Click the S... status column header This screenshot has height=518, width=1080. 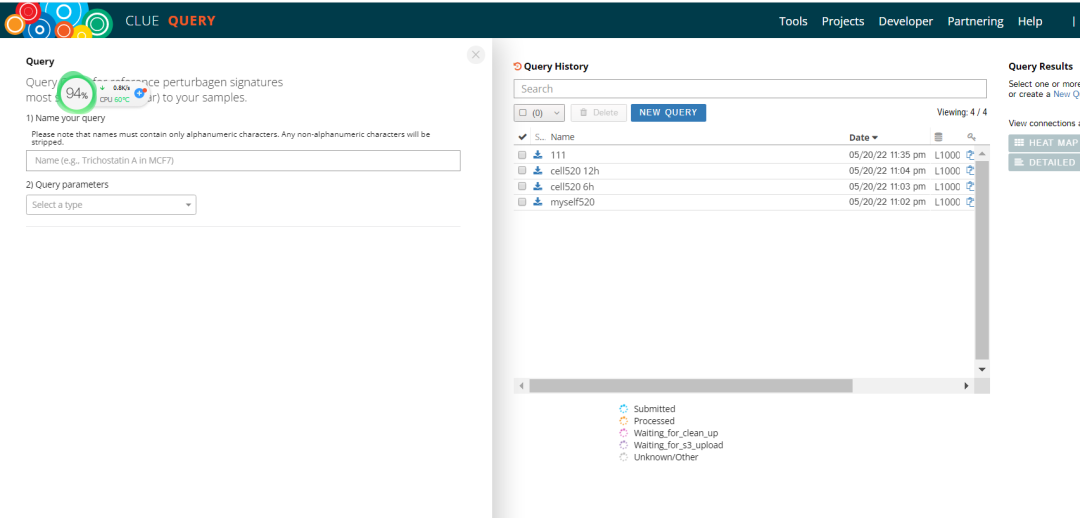539,137
